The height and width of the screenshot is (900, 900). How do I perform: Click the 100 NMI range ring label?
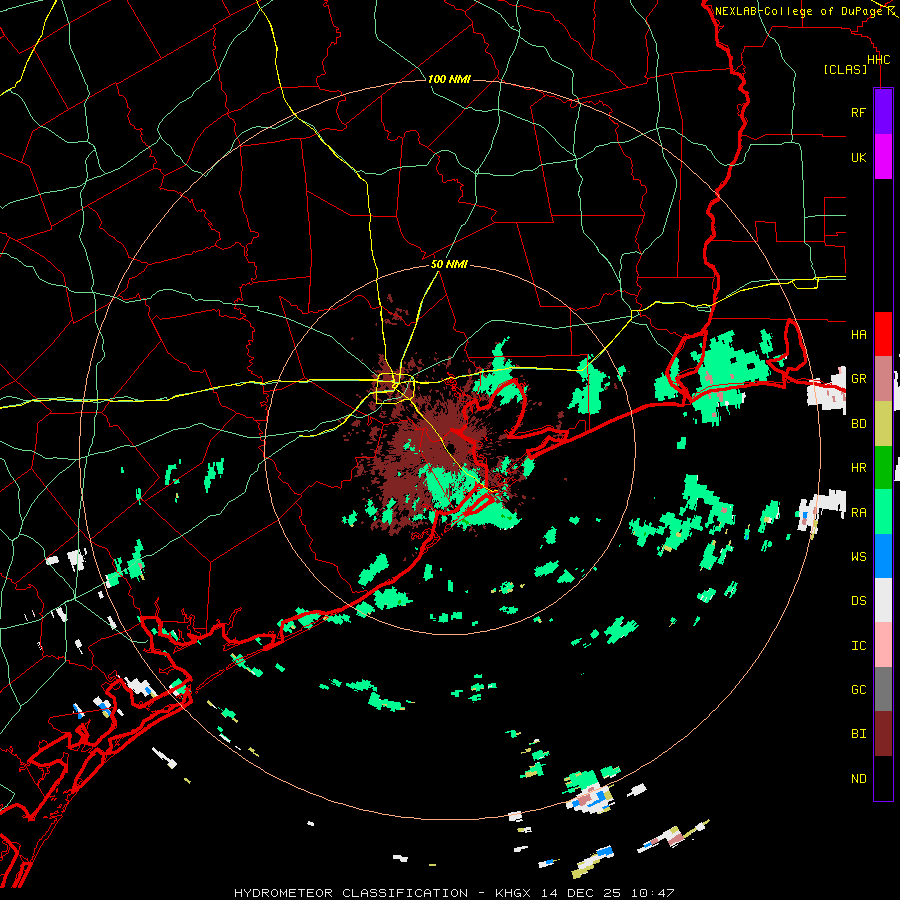coord(449,79)
